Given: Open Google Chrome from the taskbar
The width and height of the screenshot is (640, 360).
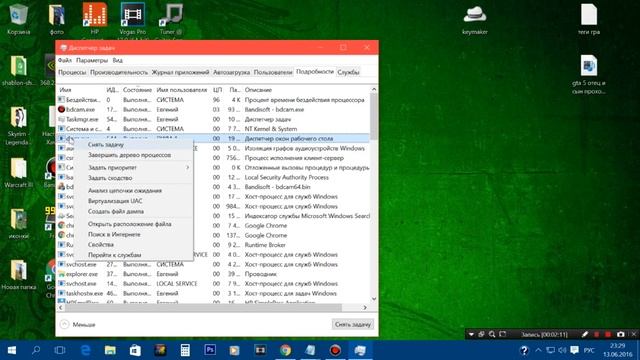Looking at the screenshot, I should (x=285, y=350).
